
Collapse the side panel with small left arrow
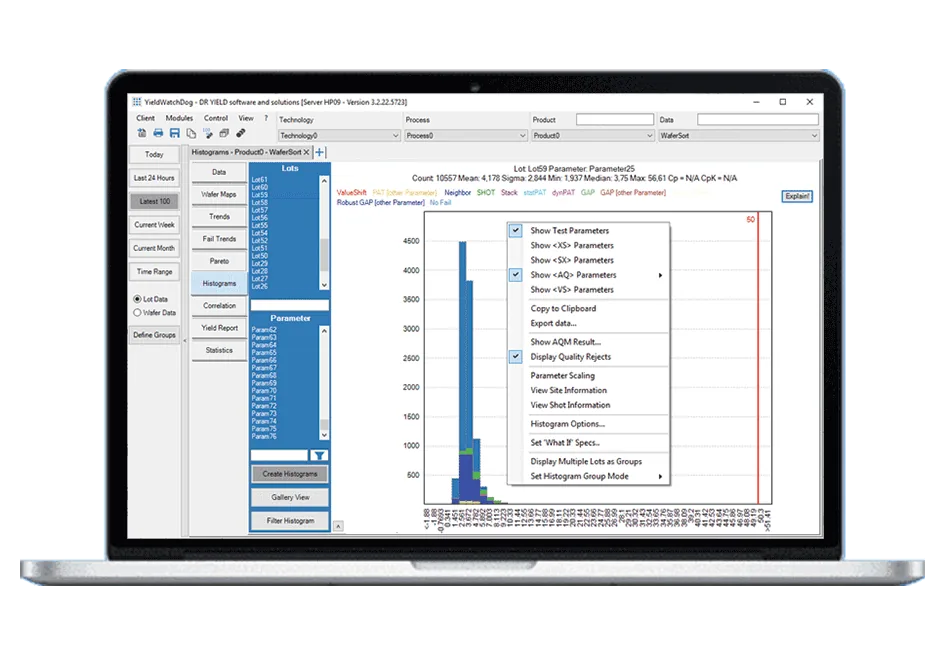185,340
